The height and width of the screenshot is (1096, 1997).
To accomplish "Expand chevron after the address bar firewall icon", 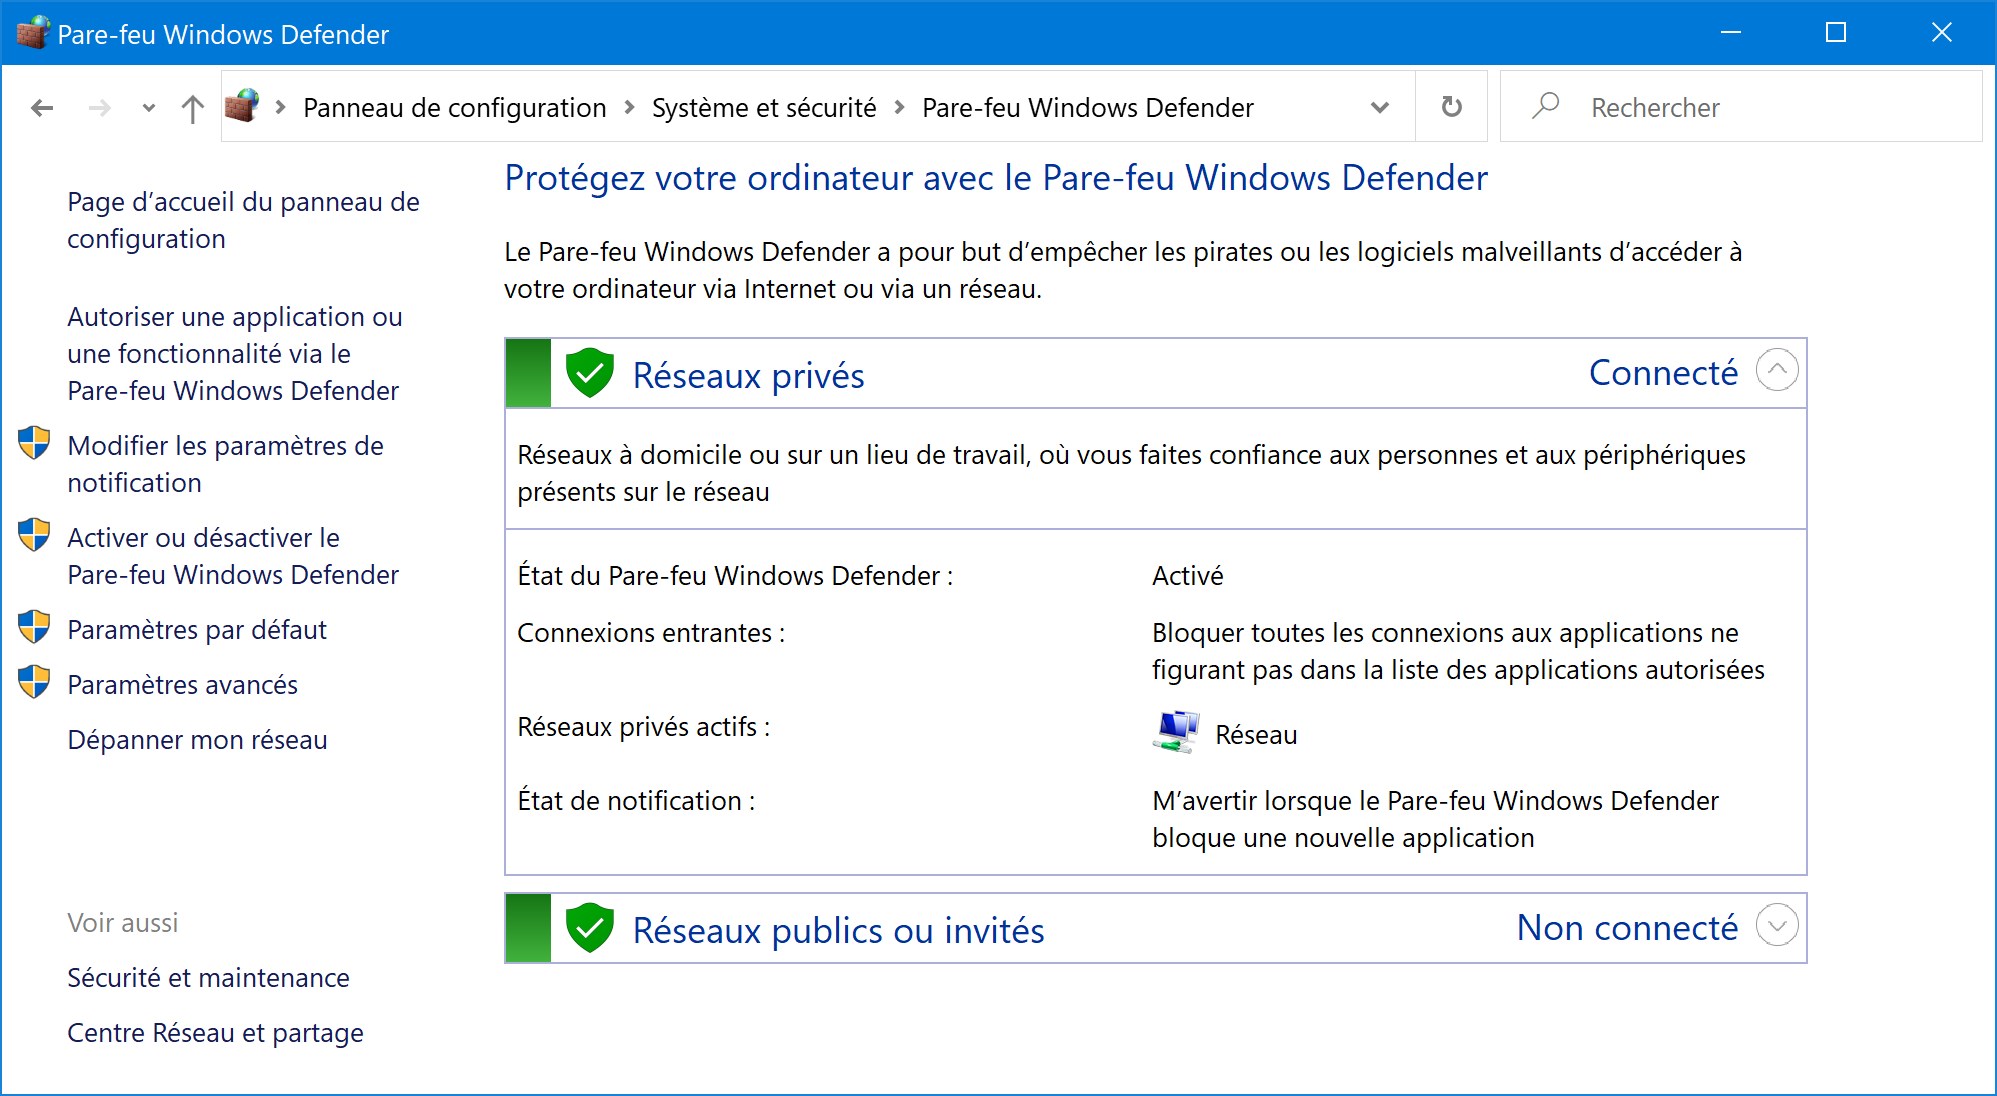I will (281, 107).
